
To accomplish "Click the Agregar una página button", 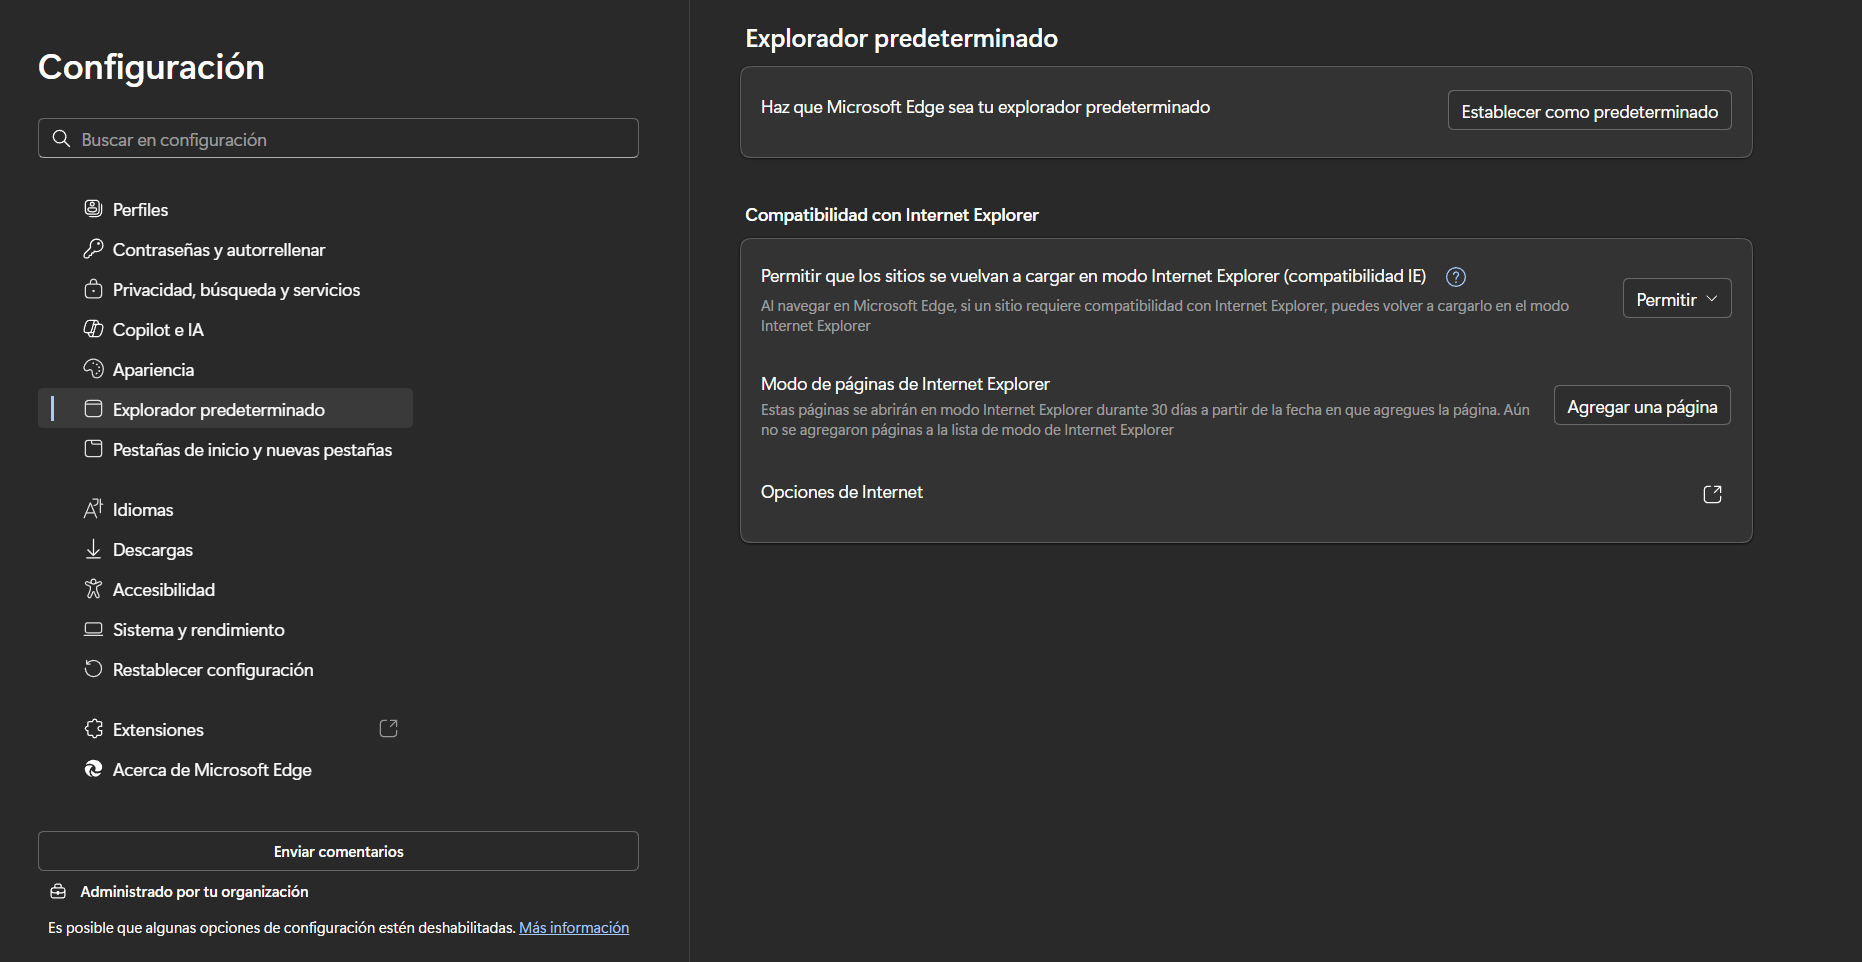I will point(1642,405).
